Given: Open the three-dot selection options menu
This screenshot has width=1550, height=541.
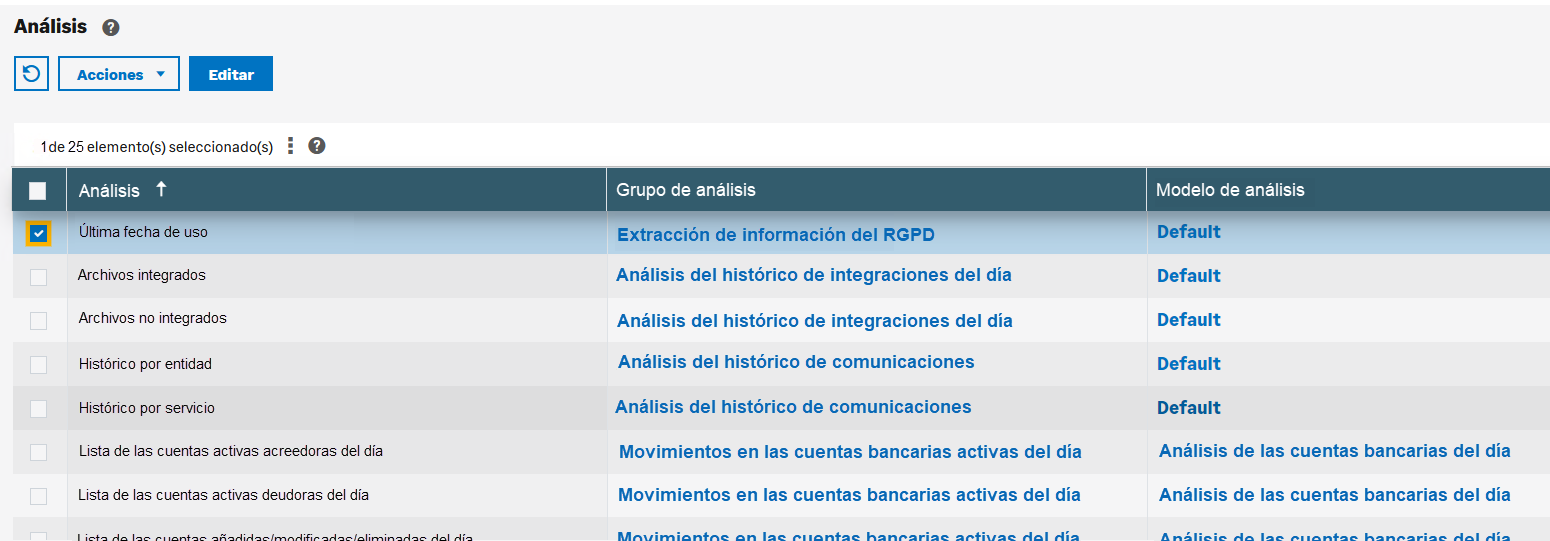Looking at the screenshot, I should point(291,146).
